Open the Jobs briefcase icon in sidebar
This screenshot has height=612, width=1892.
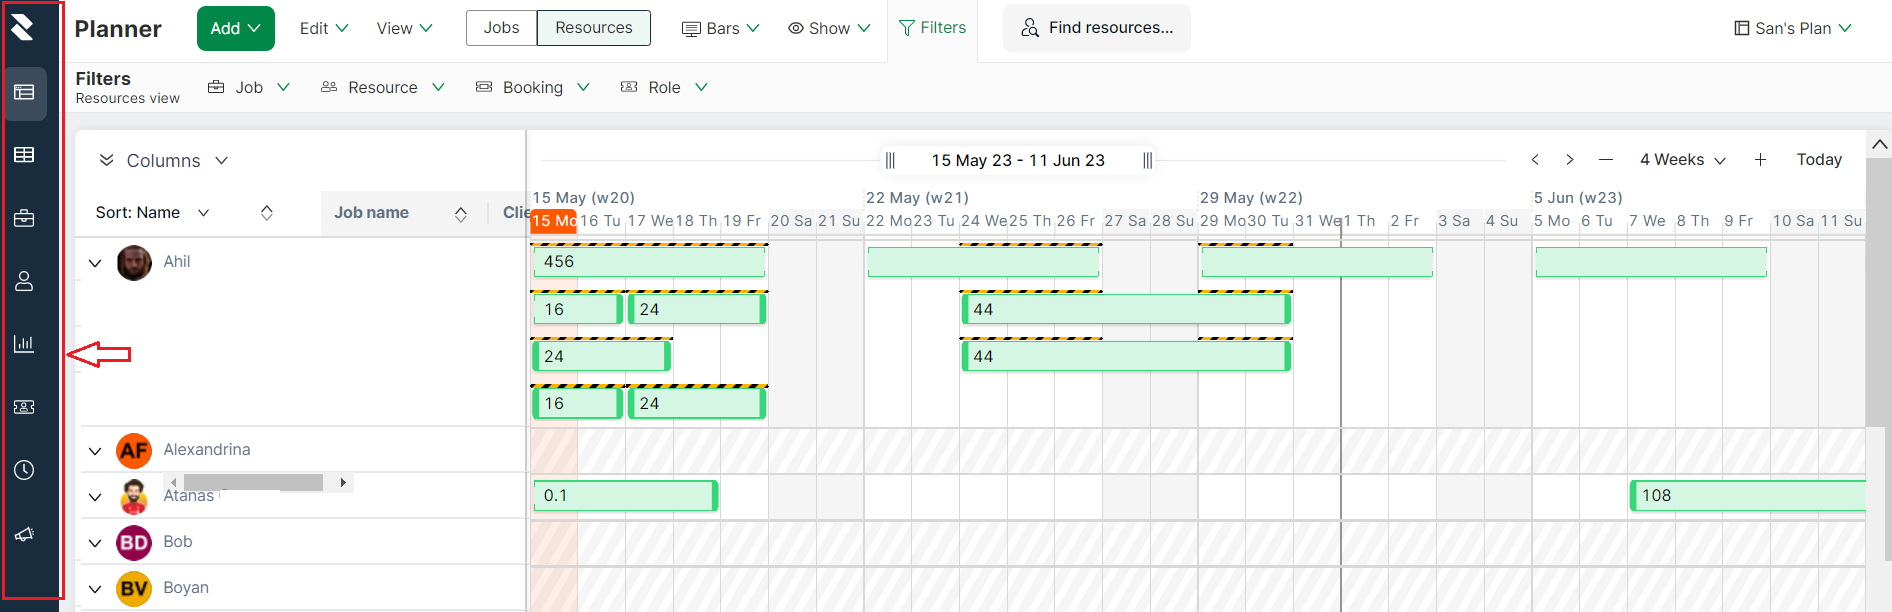(x=25, y=218)
